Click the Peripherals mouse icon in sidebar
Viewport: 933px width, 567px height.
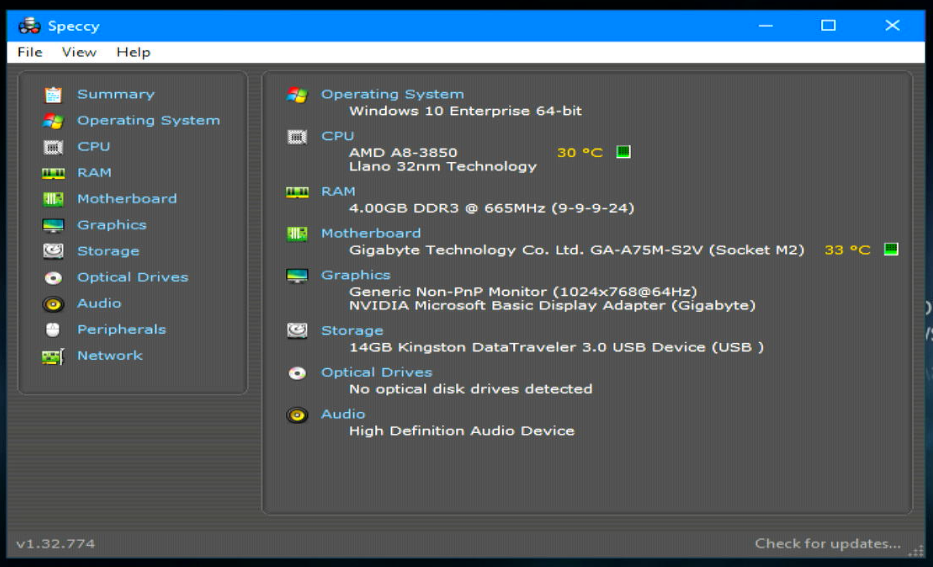tap(53, 330)
